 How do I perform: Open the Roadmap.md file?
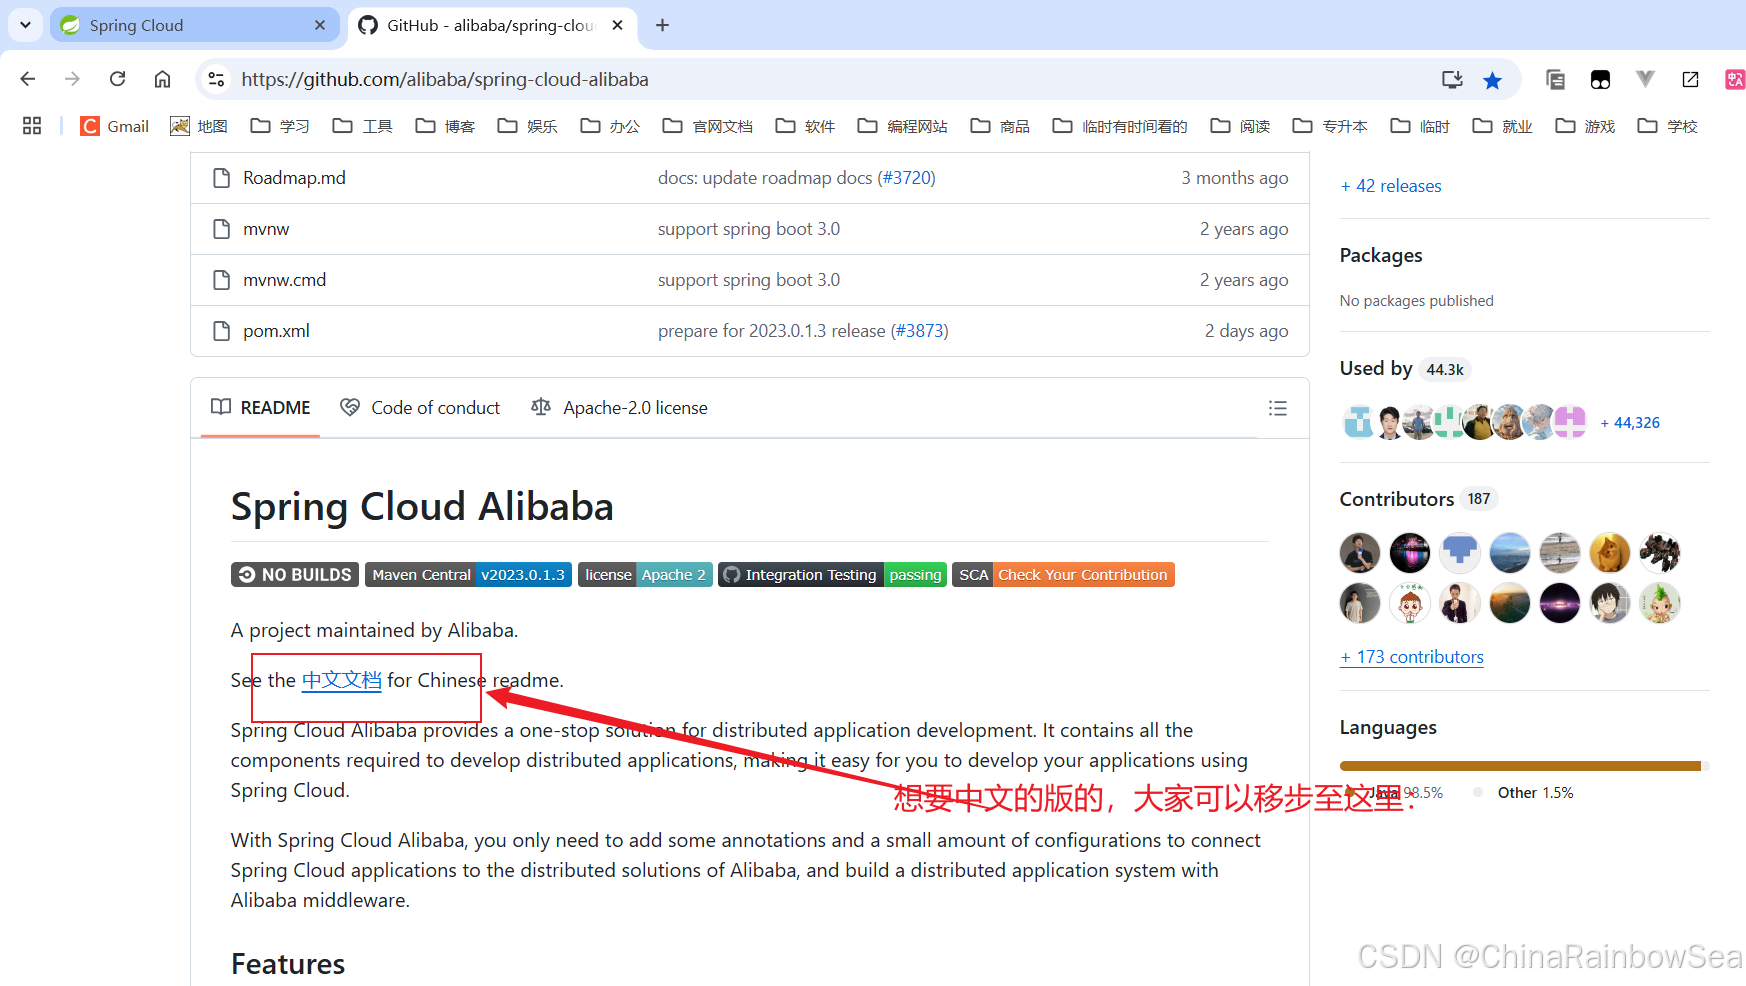(x=294, y=178)
